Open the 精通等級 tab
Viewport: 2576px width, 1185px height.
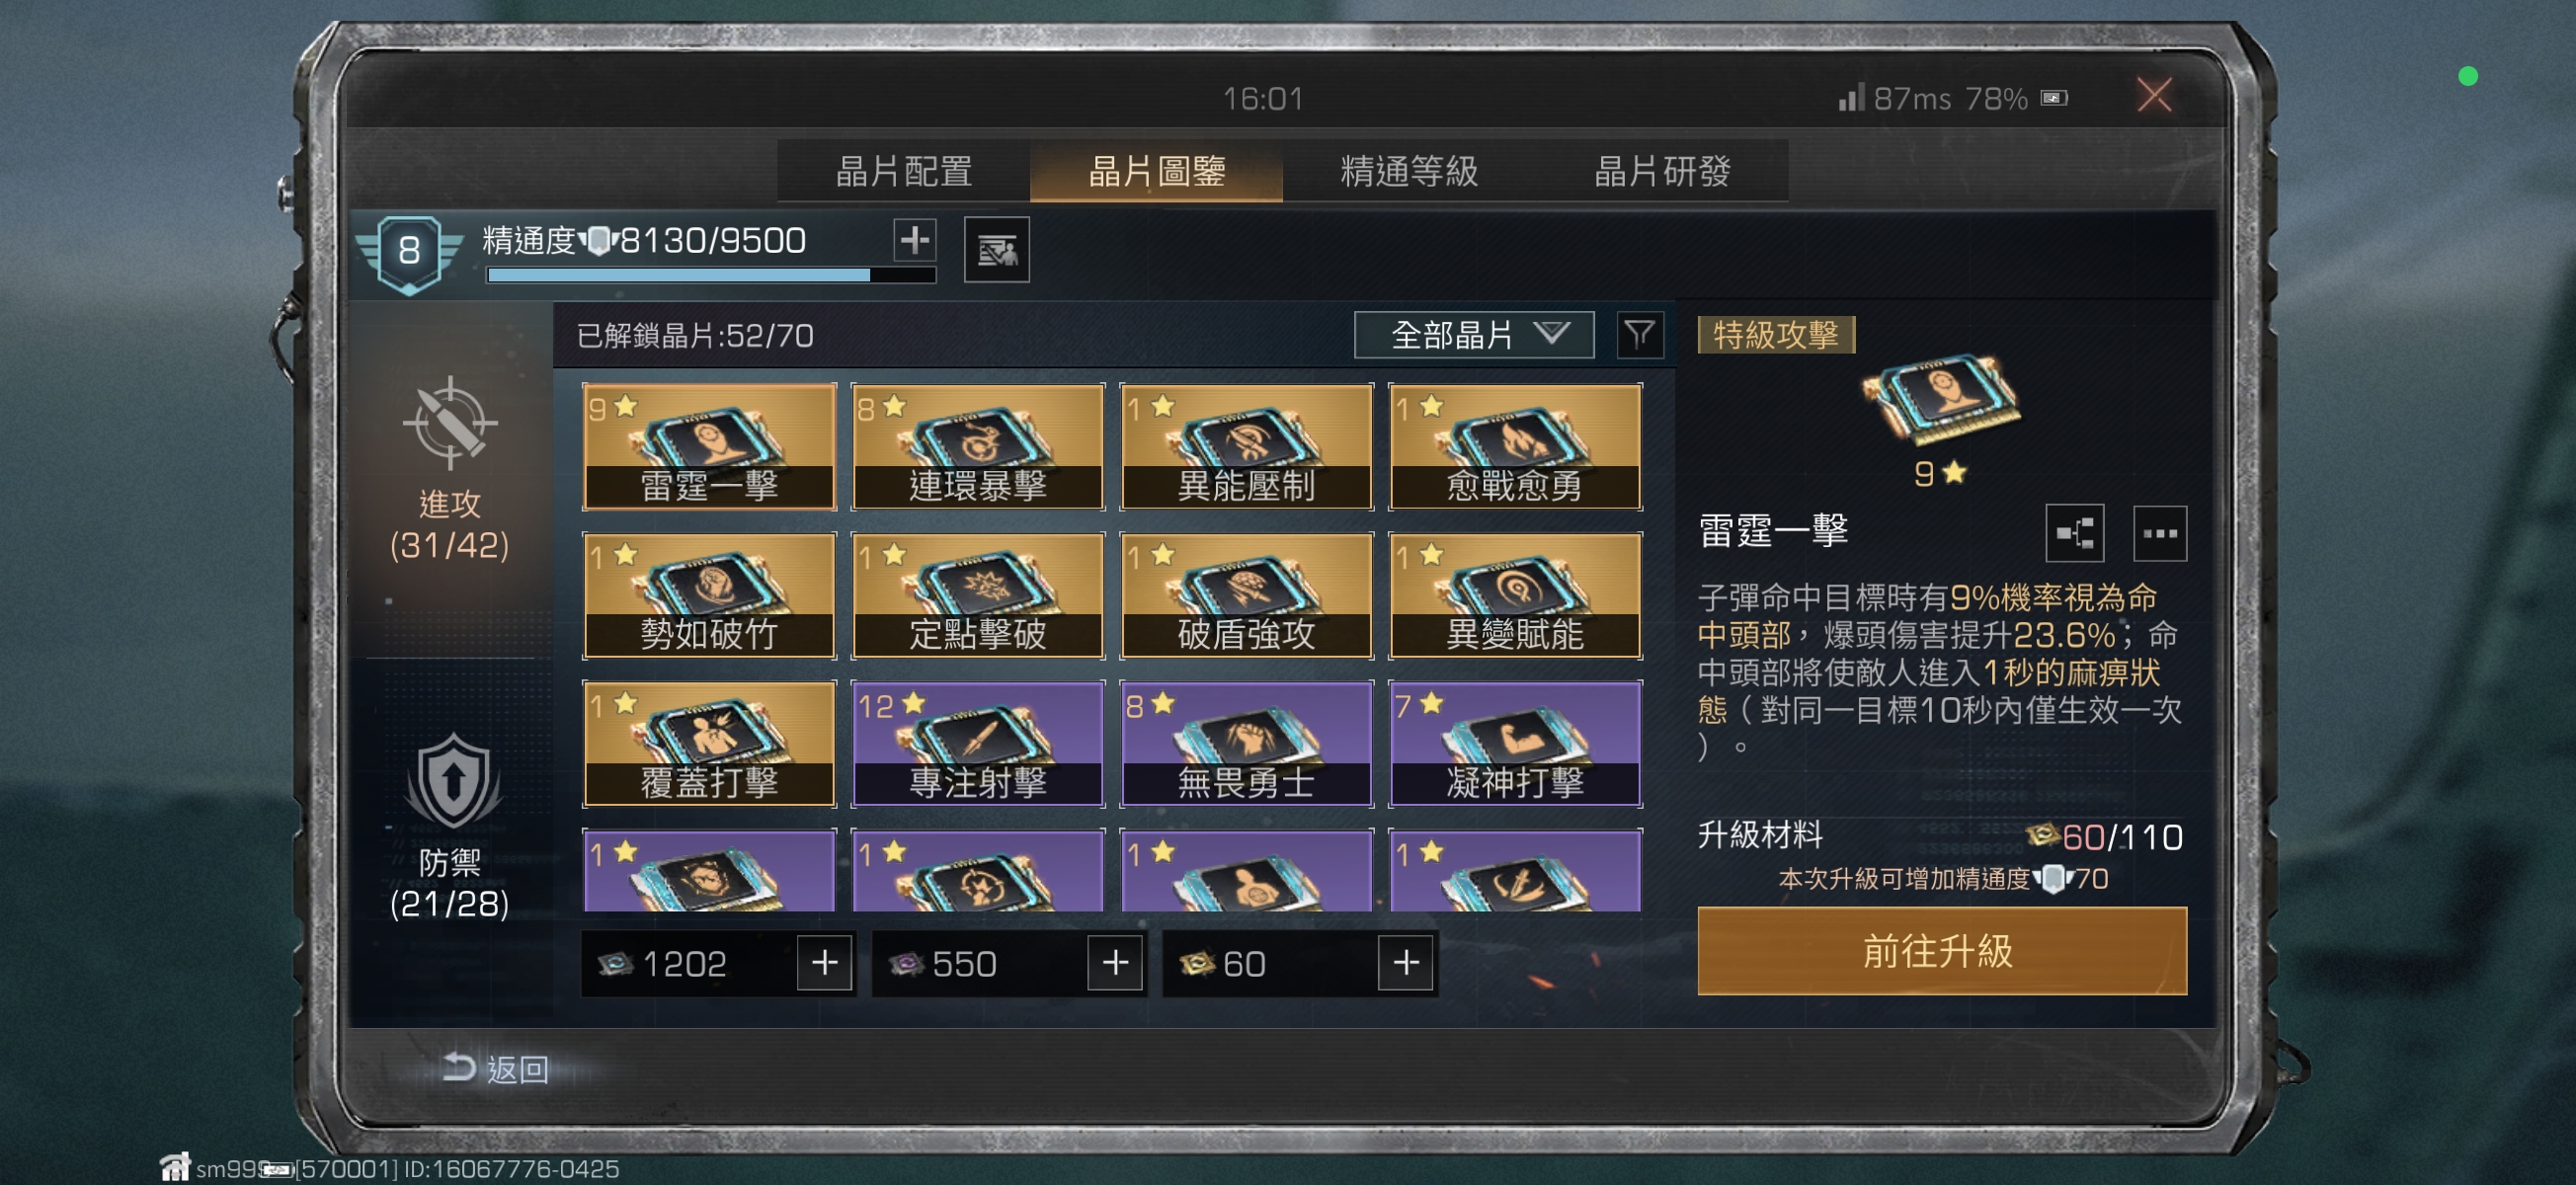coord(1409,171)
